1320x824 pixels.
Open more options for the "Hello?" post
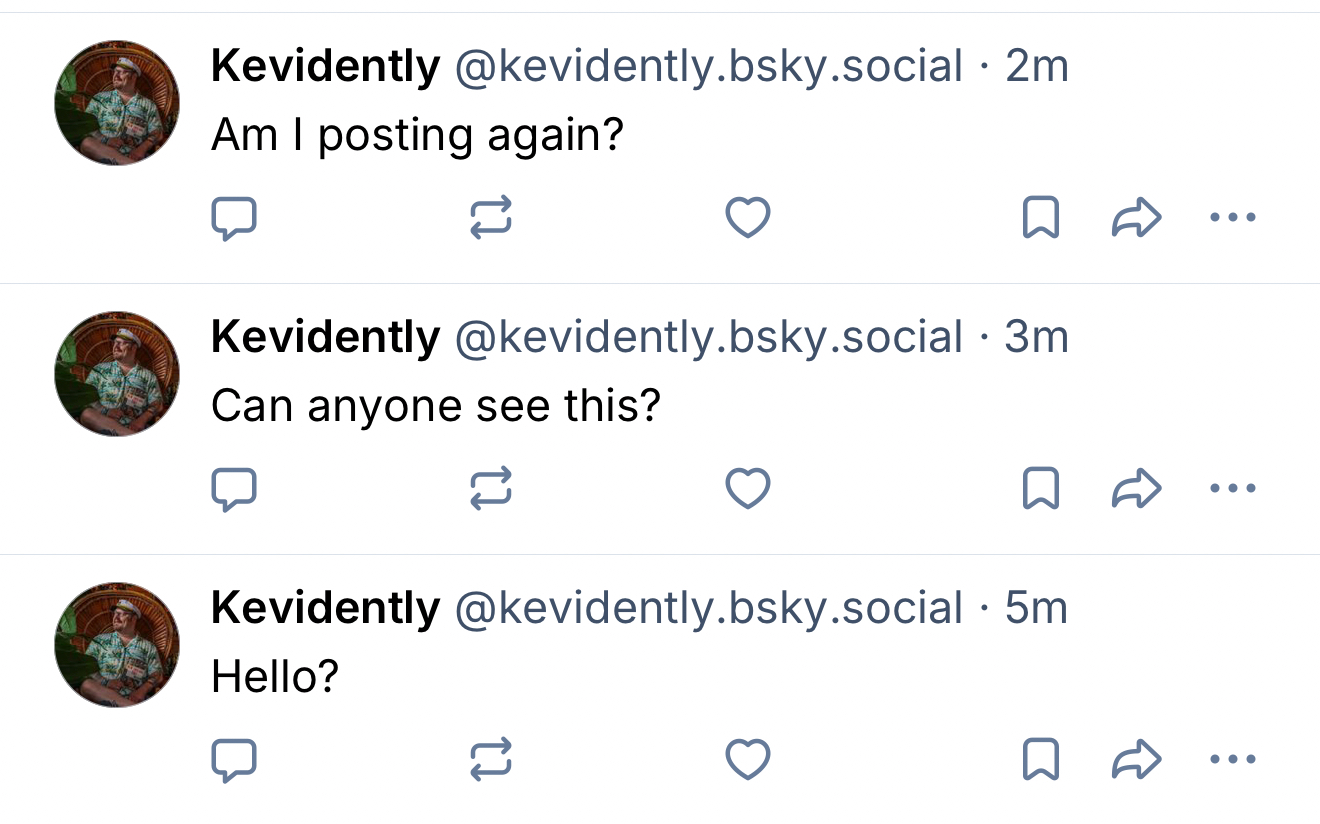(x=1232, y=759)
